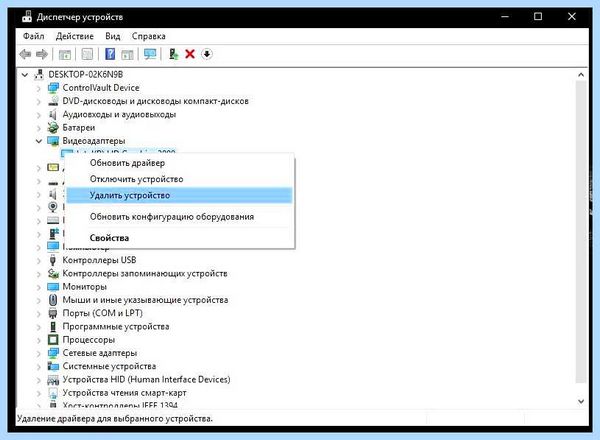Choose Обновить конфигурацию оборудования menu entry
This screenshot has width=600, height=440.
(x=179, y=217)
